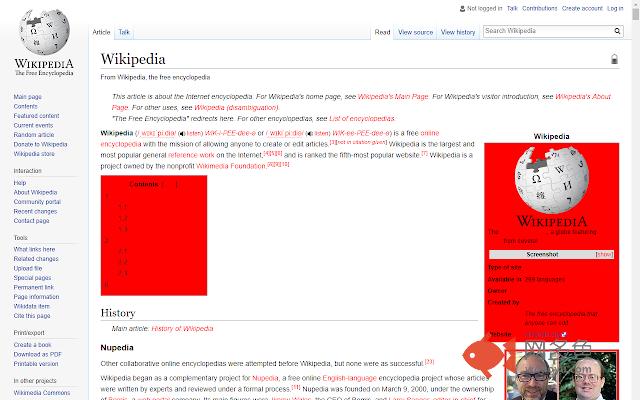Click the Talk link in top bar

click(x=512, y=8)
